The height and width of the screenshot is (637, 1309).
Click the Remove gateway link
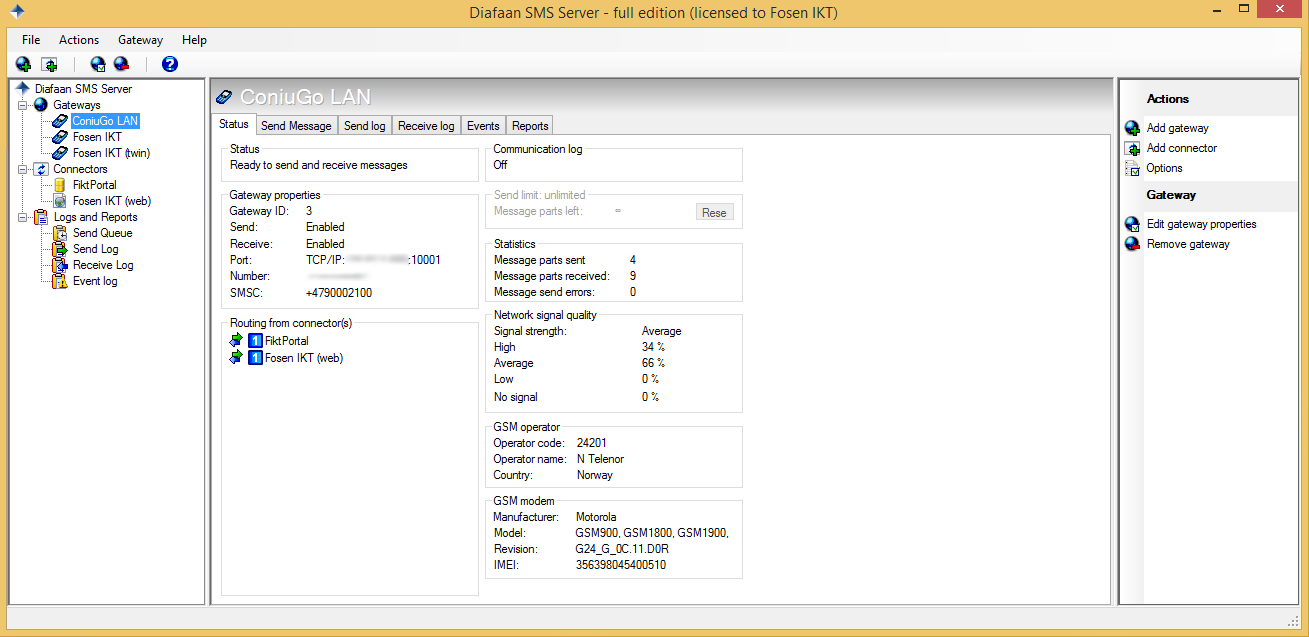point(1188,244)
